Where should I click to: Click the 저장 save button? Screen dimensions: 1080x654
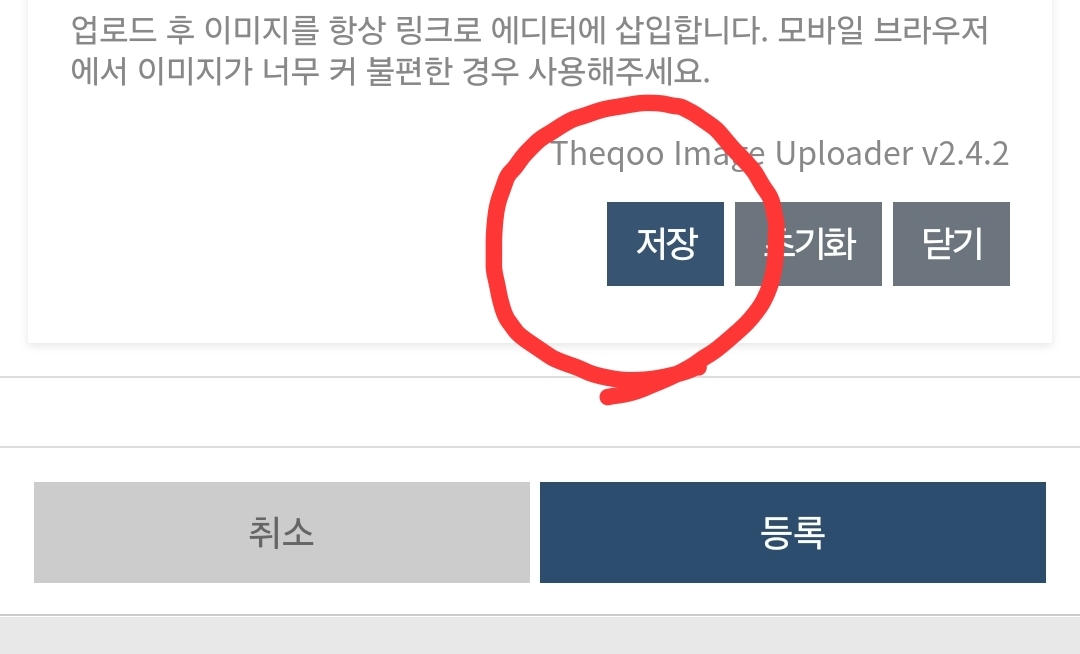(x=665, y=244)
